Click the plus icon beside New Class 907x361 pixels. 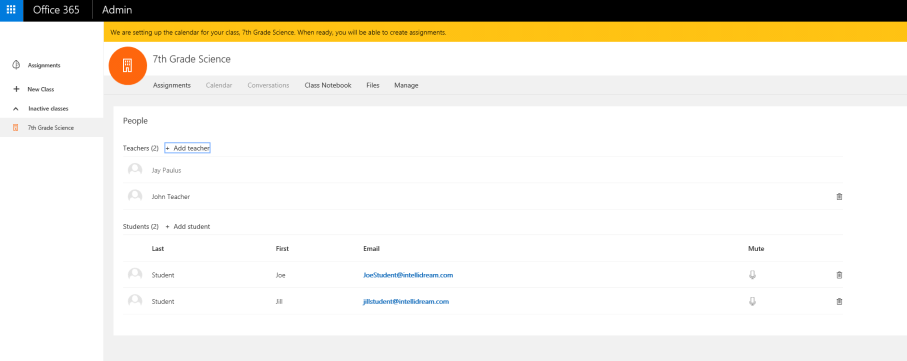(16, 90)
